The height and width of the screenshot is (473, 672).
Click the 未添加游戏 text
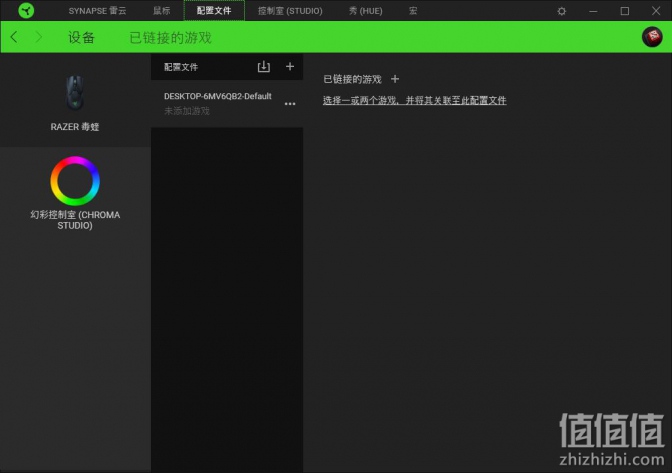pos(187,111)
